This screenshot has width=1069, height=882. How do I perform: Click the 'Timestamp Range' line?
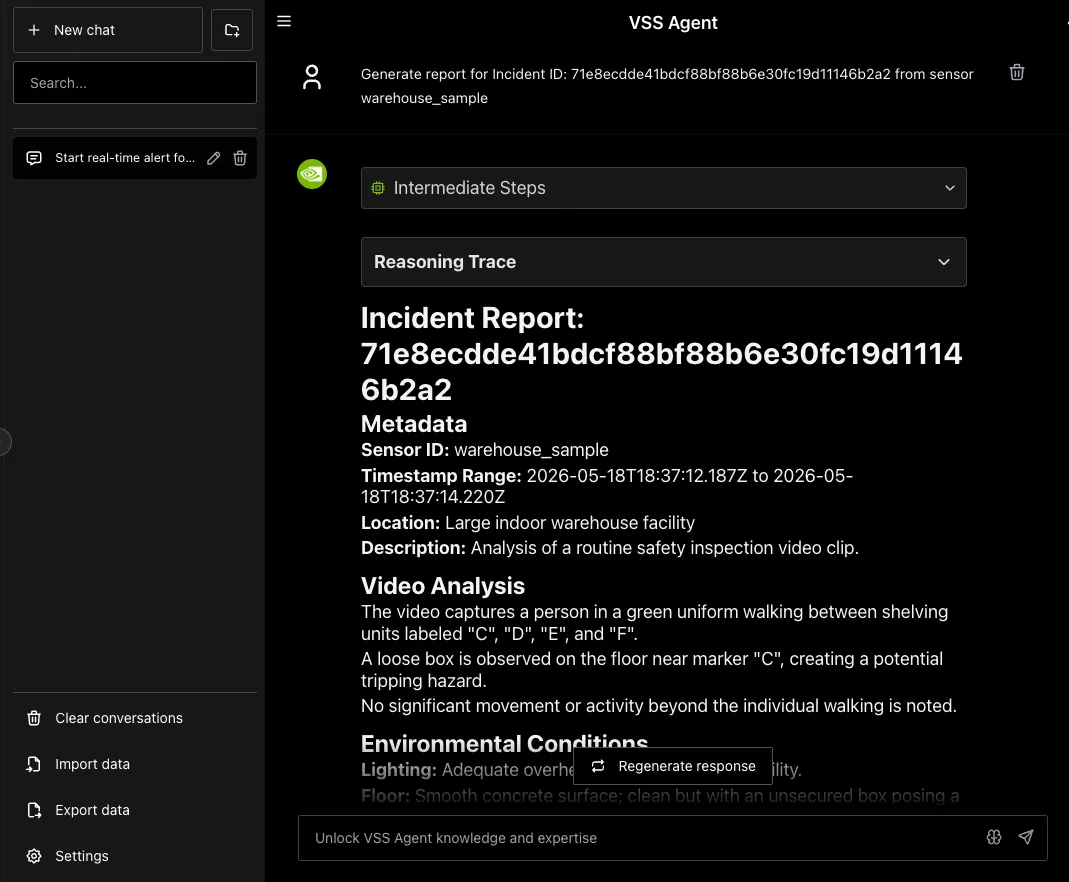(x=607, y=486)
